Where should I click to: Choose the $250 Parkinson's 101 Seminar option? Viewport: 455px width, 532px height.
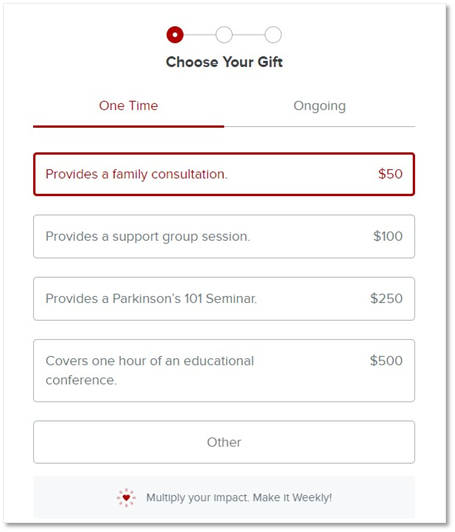[x=224, y=299]
